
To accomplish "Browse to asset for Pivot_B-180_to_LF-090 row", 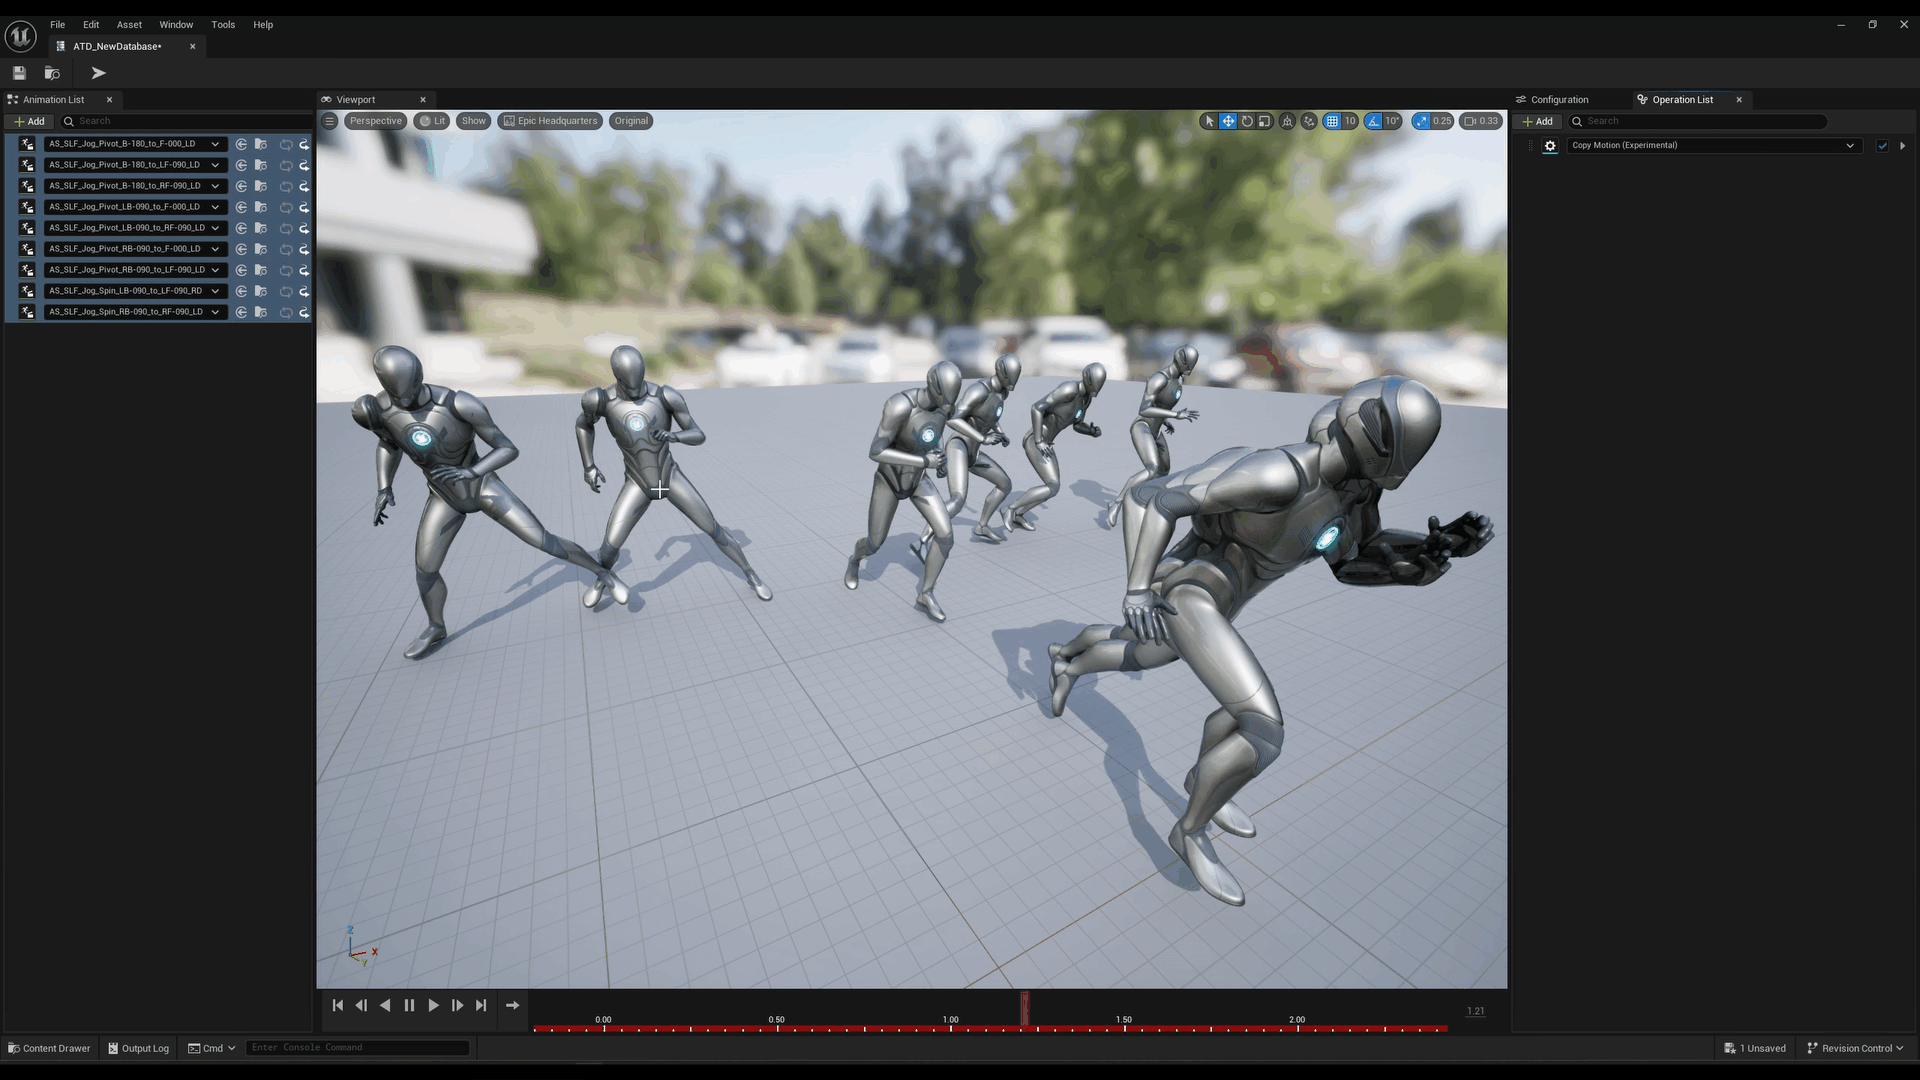I will pos(261,165).
